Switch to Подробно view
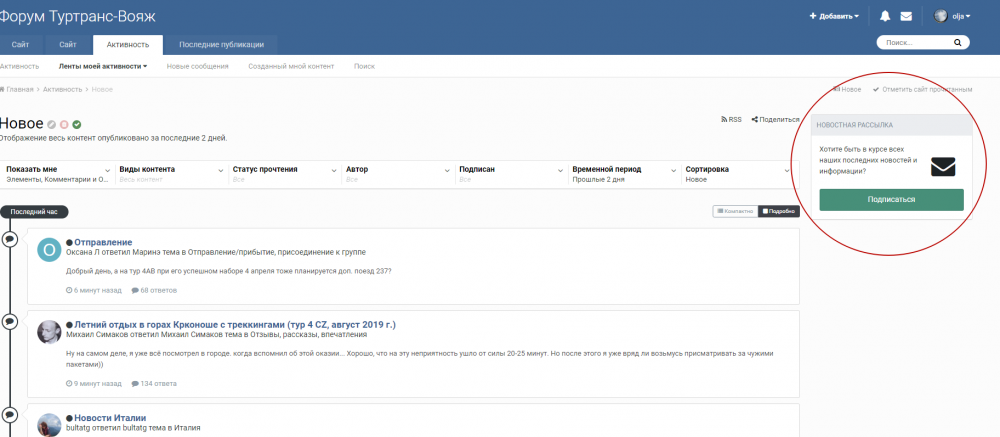The height and width of the screenshot is (437, 1000). coord(779,211)
